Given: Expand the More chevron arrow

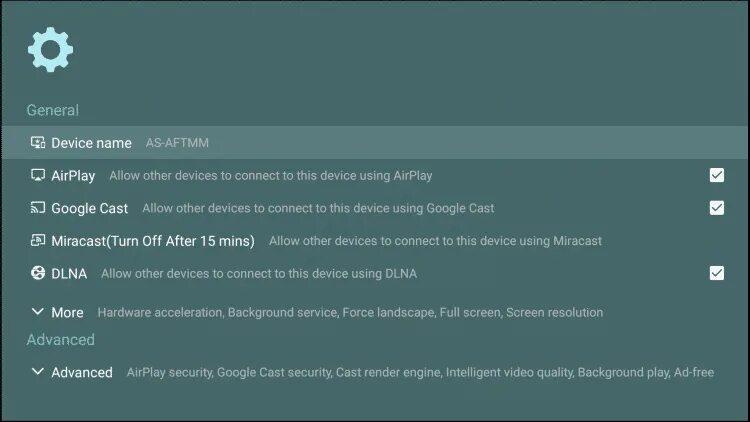Looking at the screenshot, I should pyautogui.click(x=38, y=312).
